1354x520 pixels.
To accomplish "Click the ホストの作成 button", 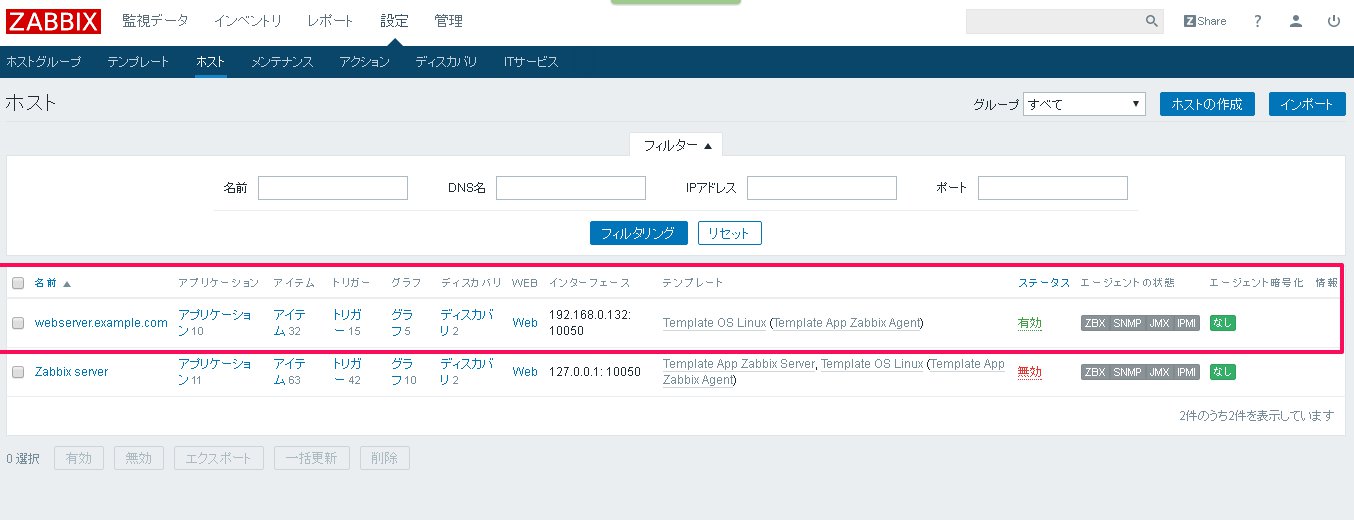I will pos(1207,104).
